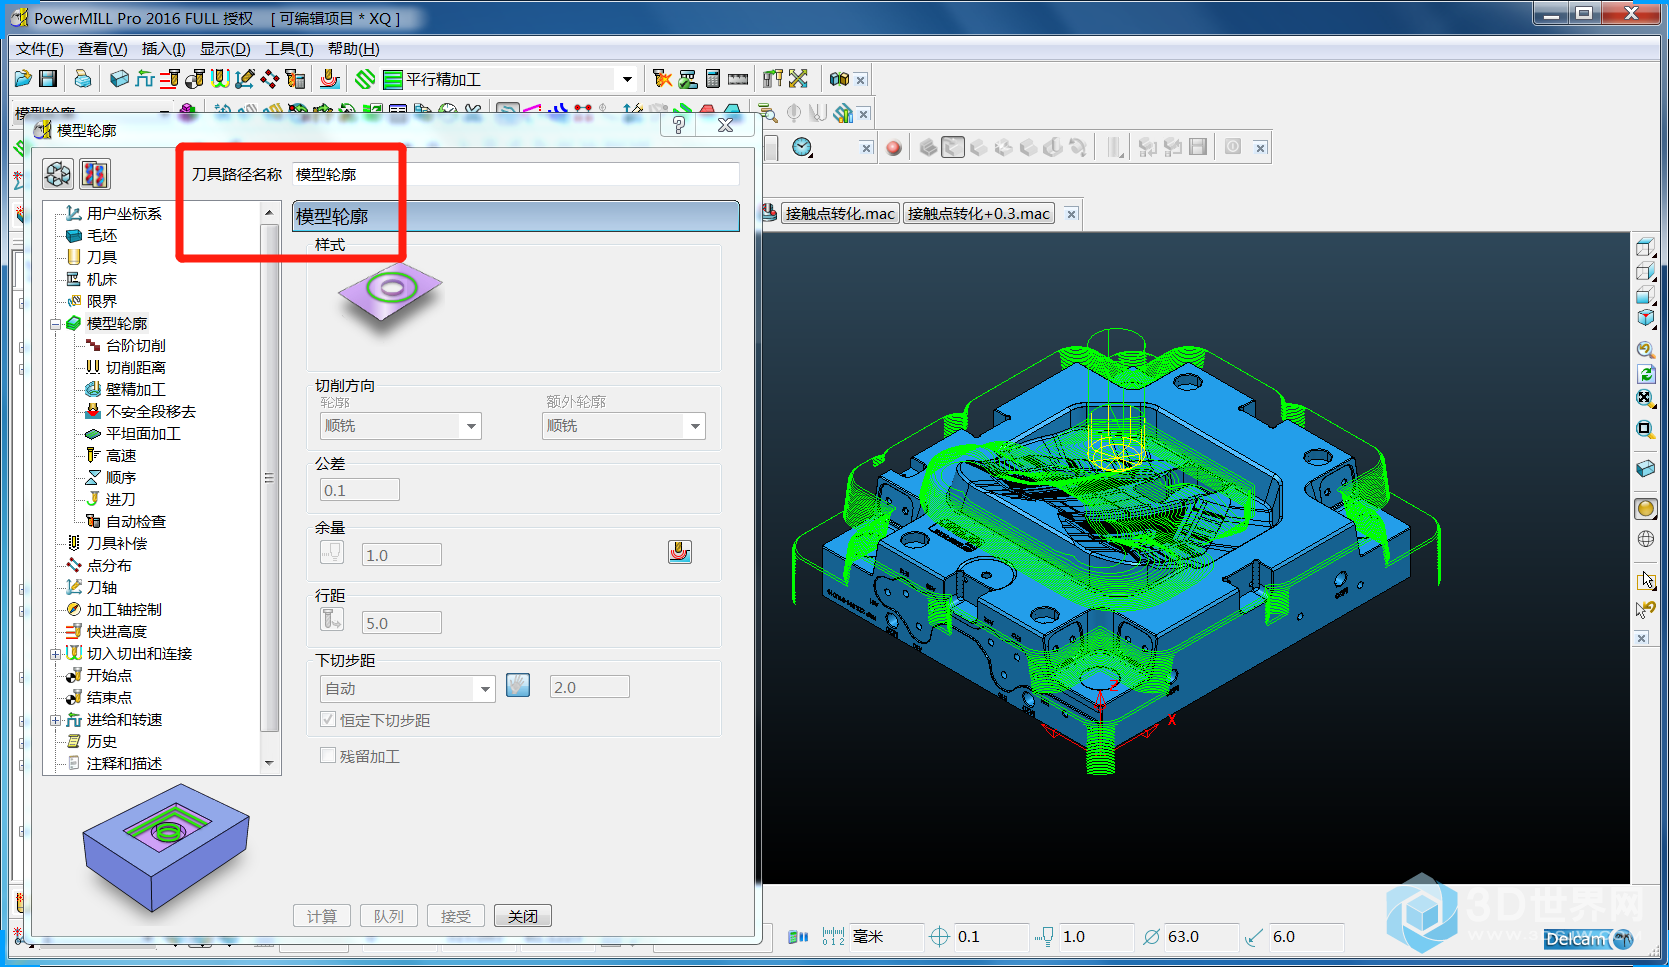
Task: Click the dialog help question mark button
Action: (679, 125)
